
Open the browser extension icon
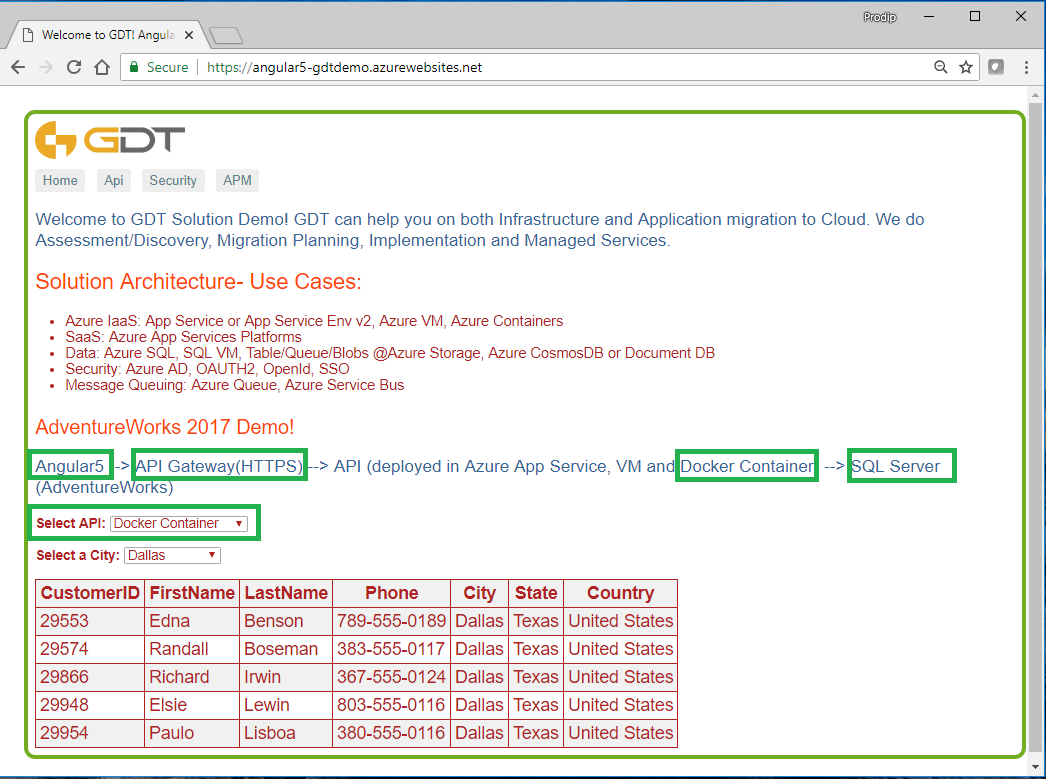(996, 67)
